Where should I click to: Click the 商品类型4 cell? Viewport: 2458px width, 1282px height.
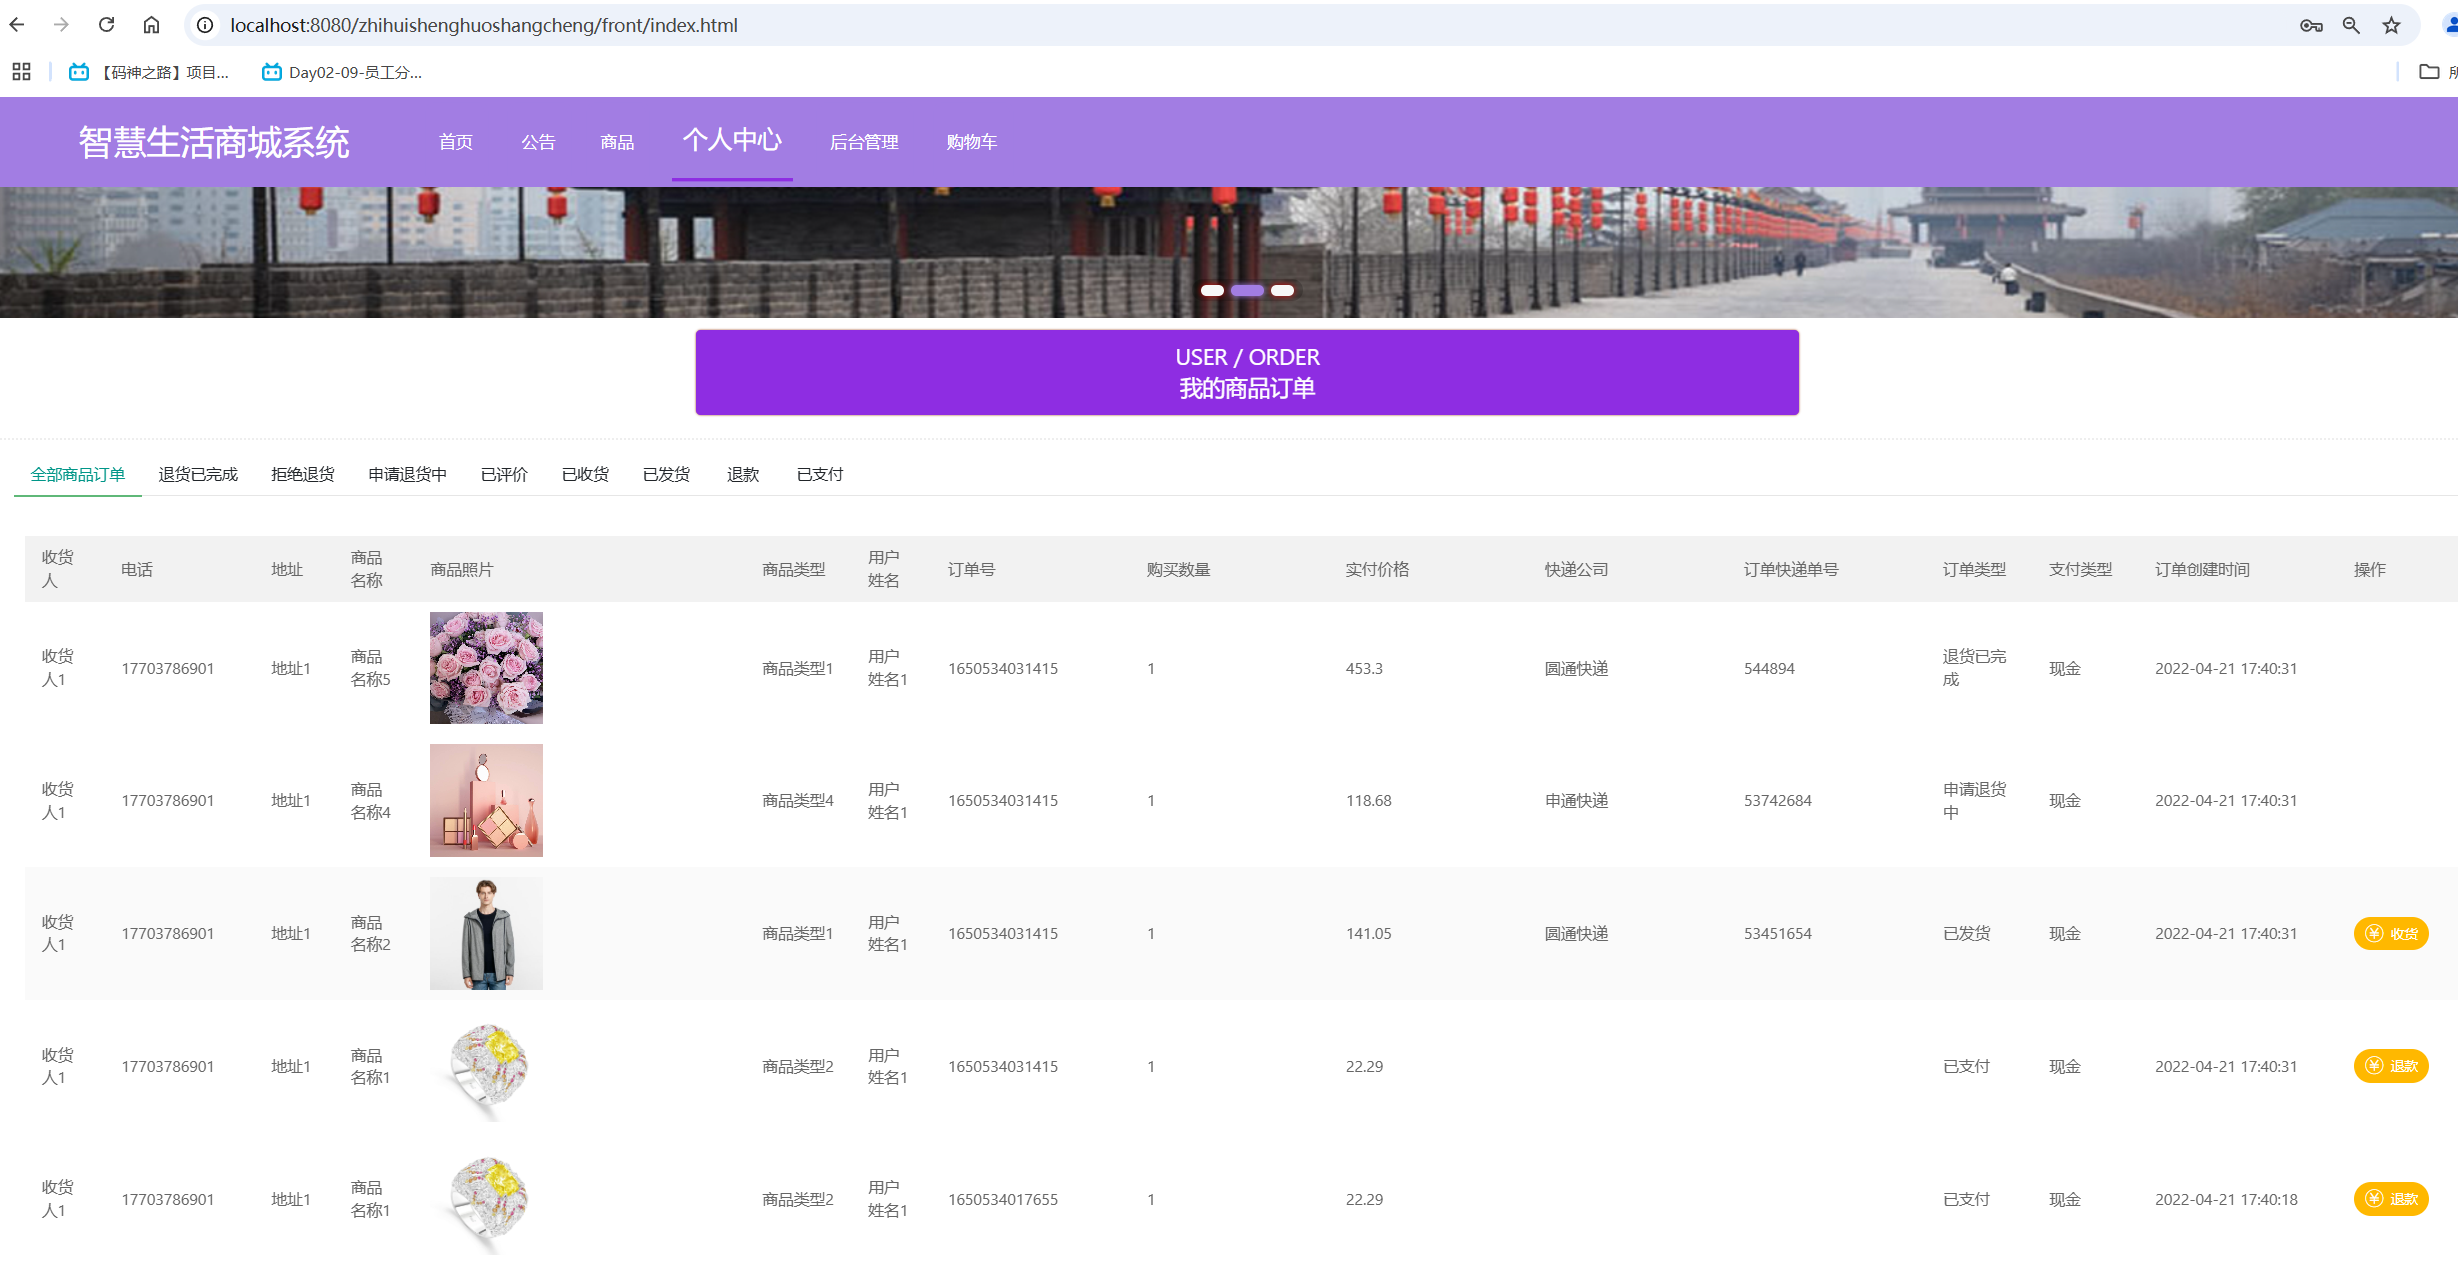(797, 800)
